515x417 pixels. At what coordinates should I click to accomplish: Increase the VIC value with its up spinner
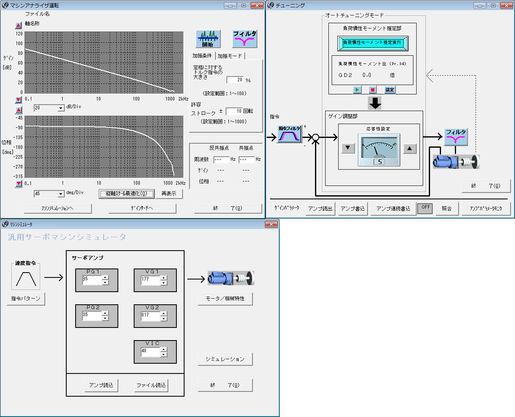(163, 349)
